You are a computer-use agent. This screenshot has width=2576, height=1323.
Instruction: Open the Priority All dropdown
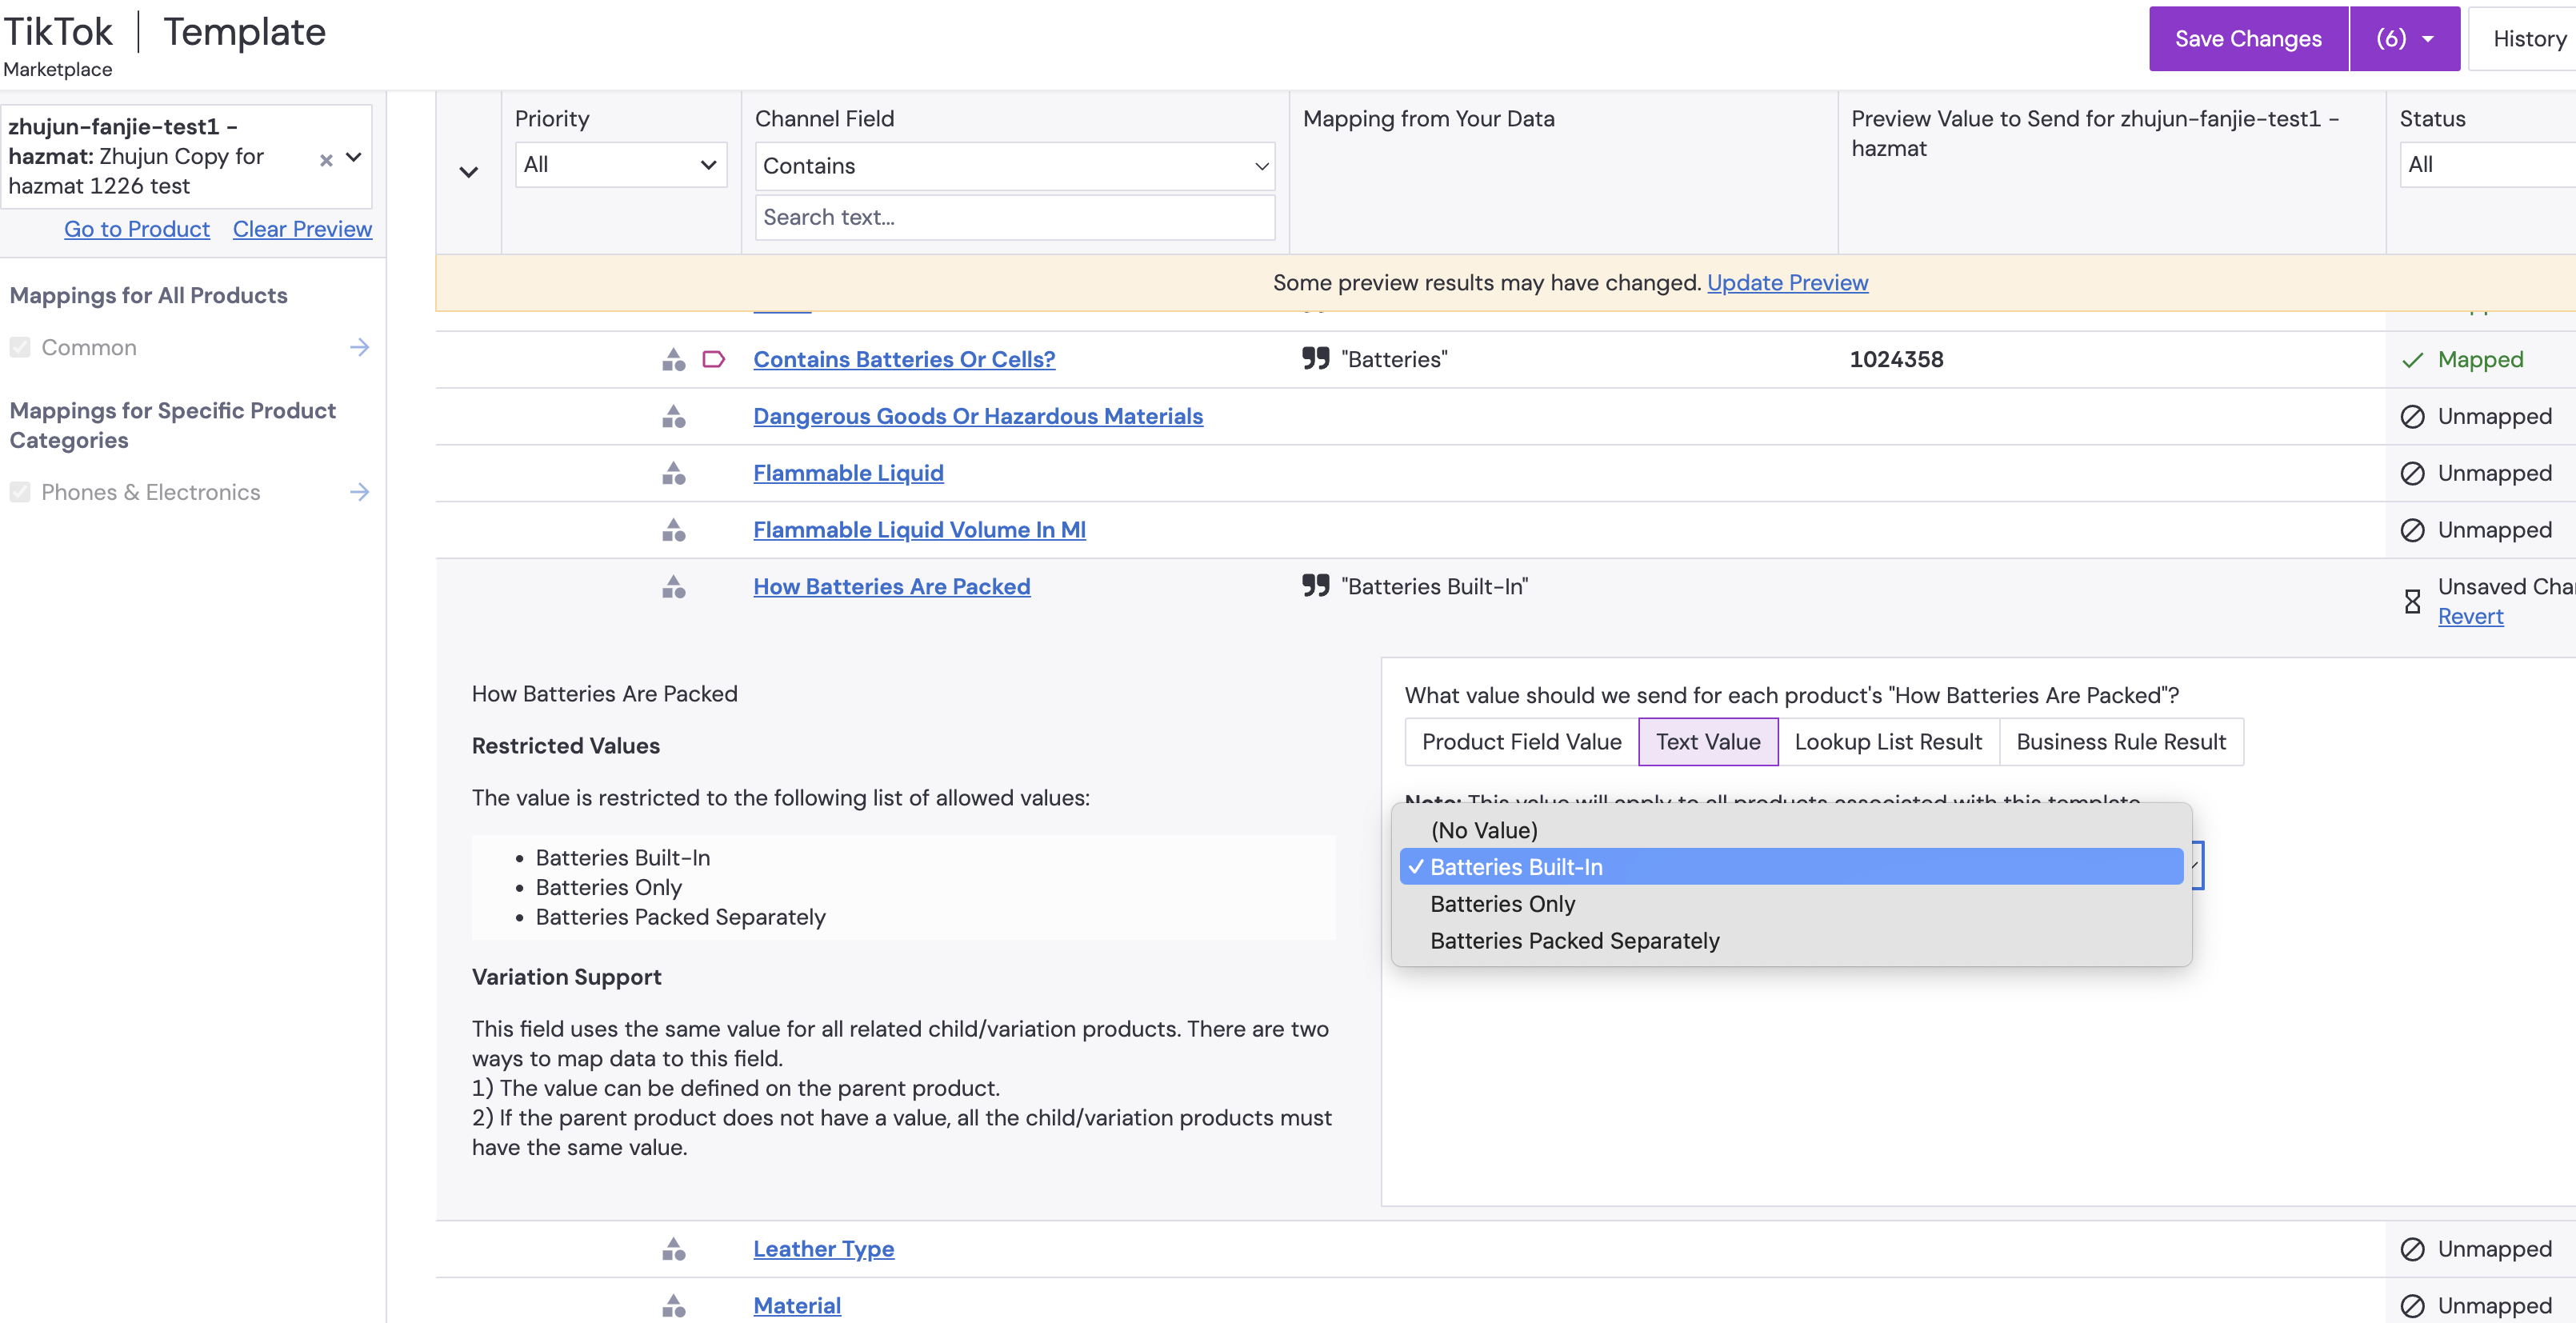(620, 165)
